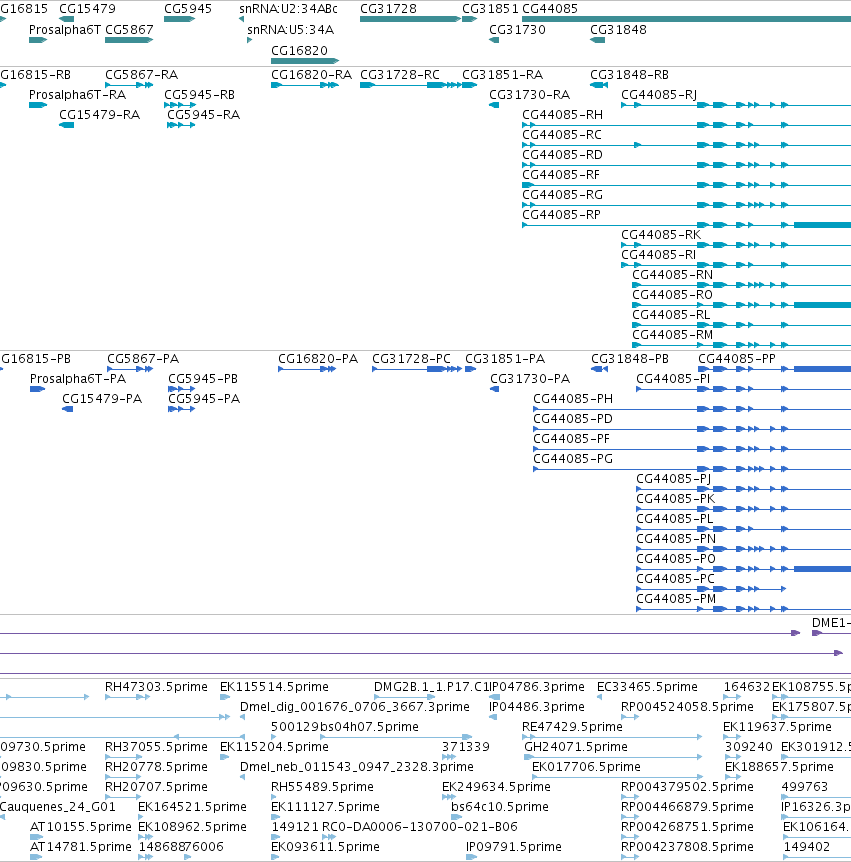
Task: Open transcript "CG44085-RM"
Action: tap(672, 335)
